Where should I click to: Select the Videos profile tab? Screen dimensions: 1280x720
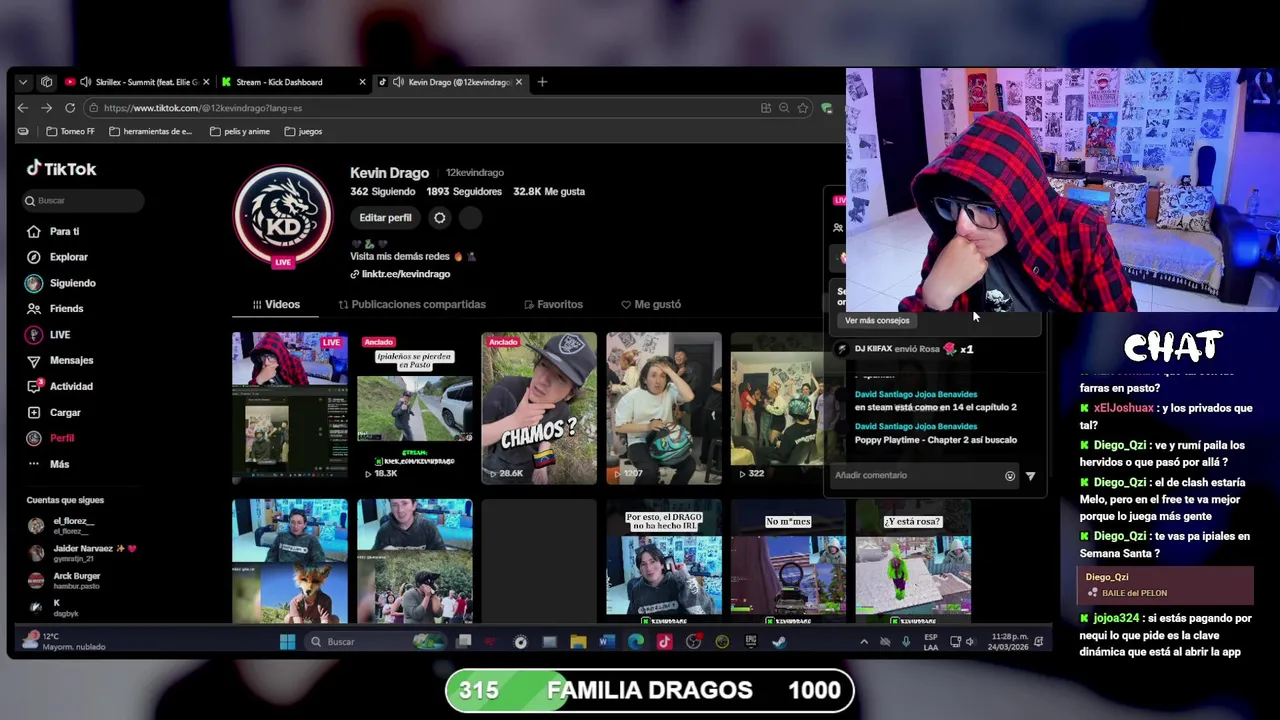276,304
